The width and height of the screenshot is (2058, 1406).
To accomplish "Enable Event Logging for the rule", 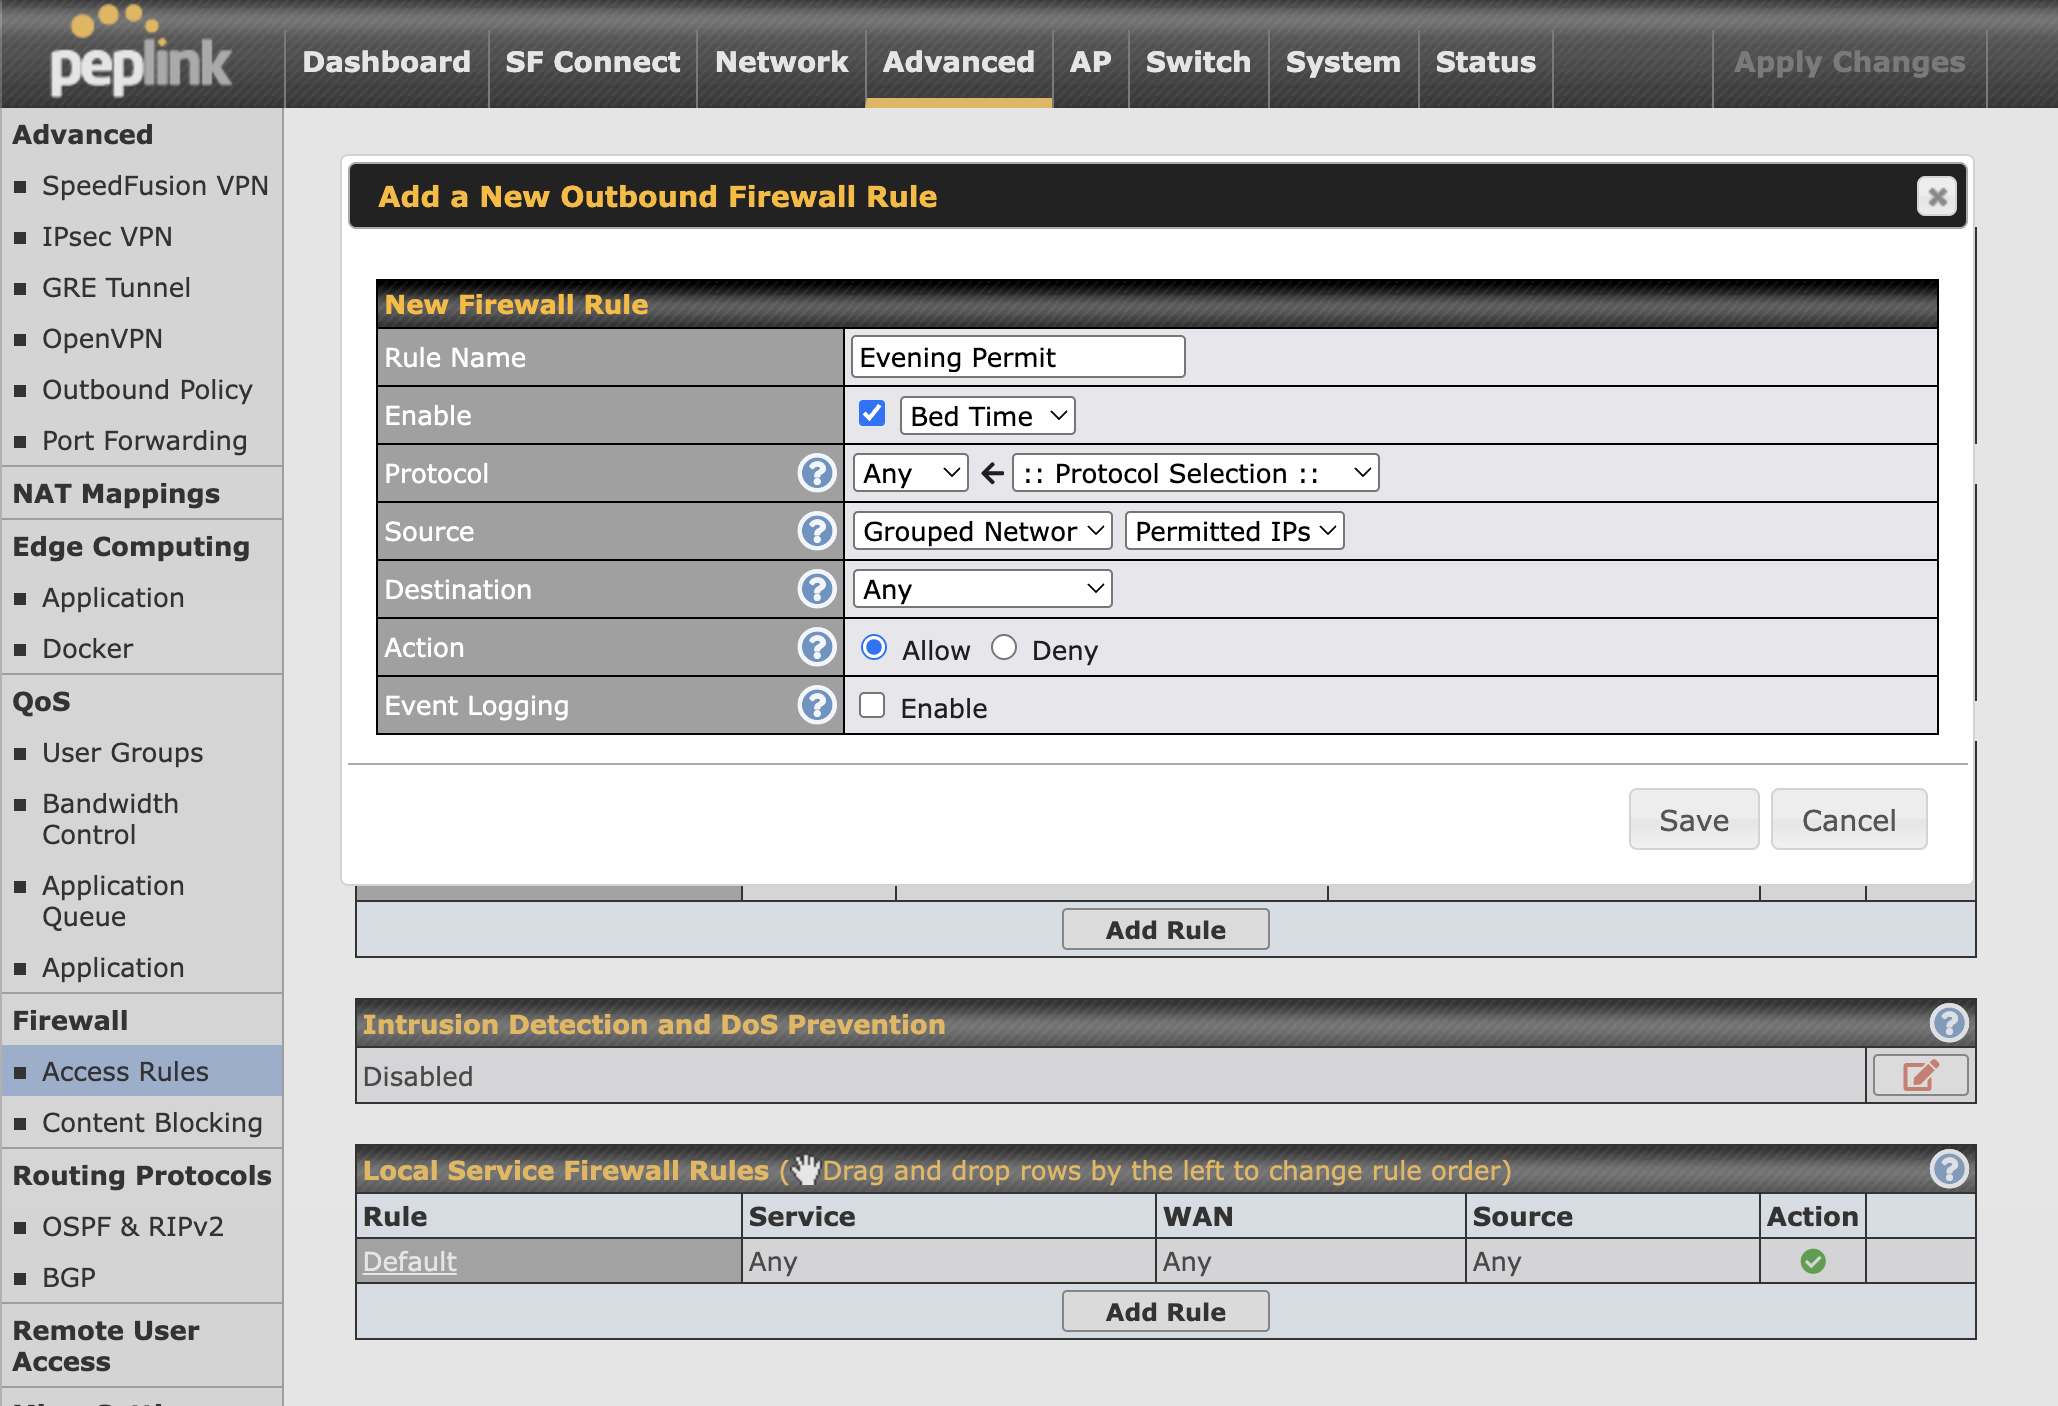I will pyautogui.click(x=871, y=705).
